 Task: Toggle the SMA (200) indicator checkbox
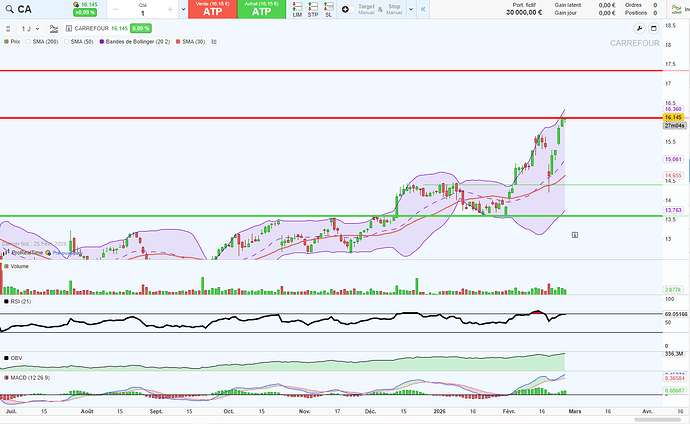point(29,43)
